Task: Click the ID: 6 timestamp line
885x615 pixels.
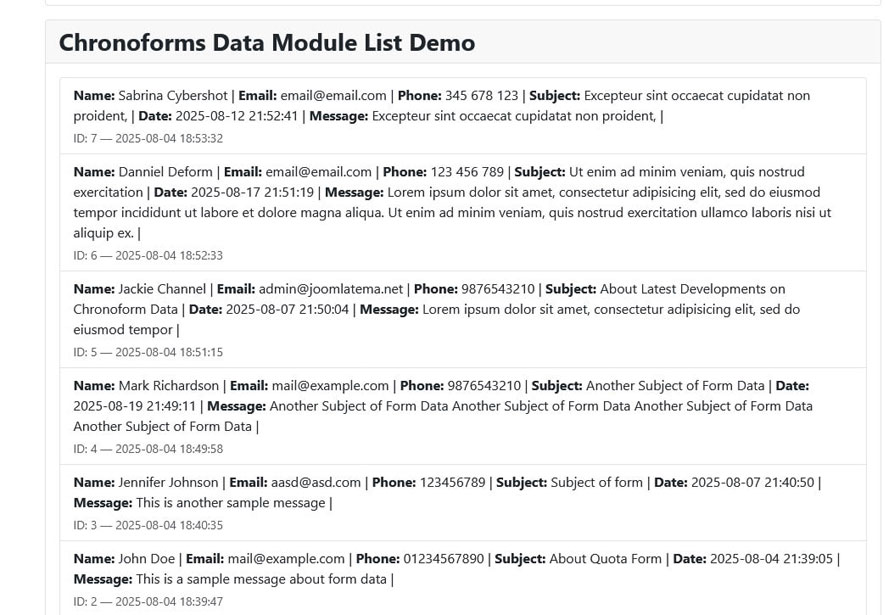Action: 148,255
